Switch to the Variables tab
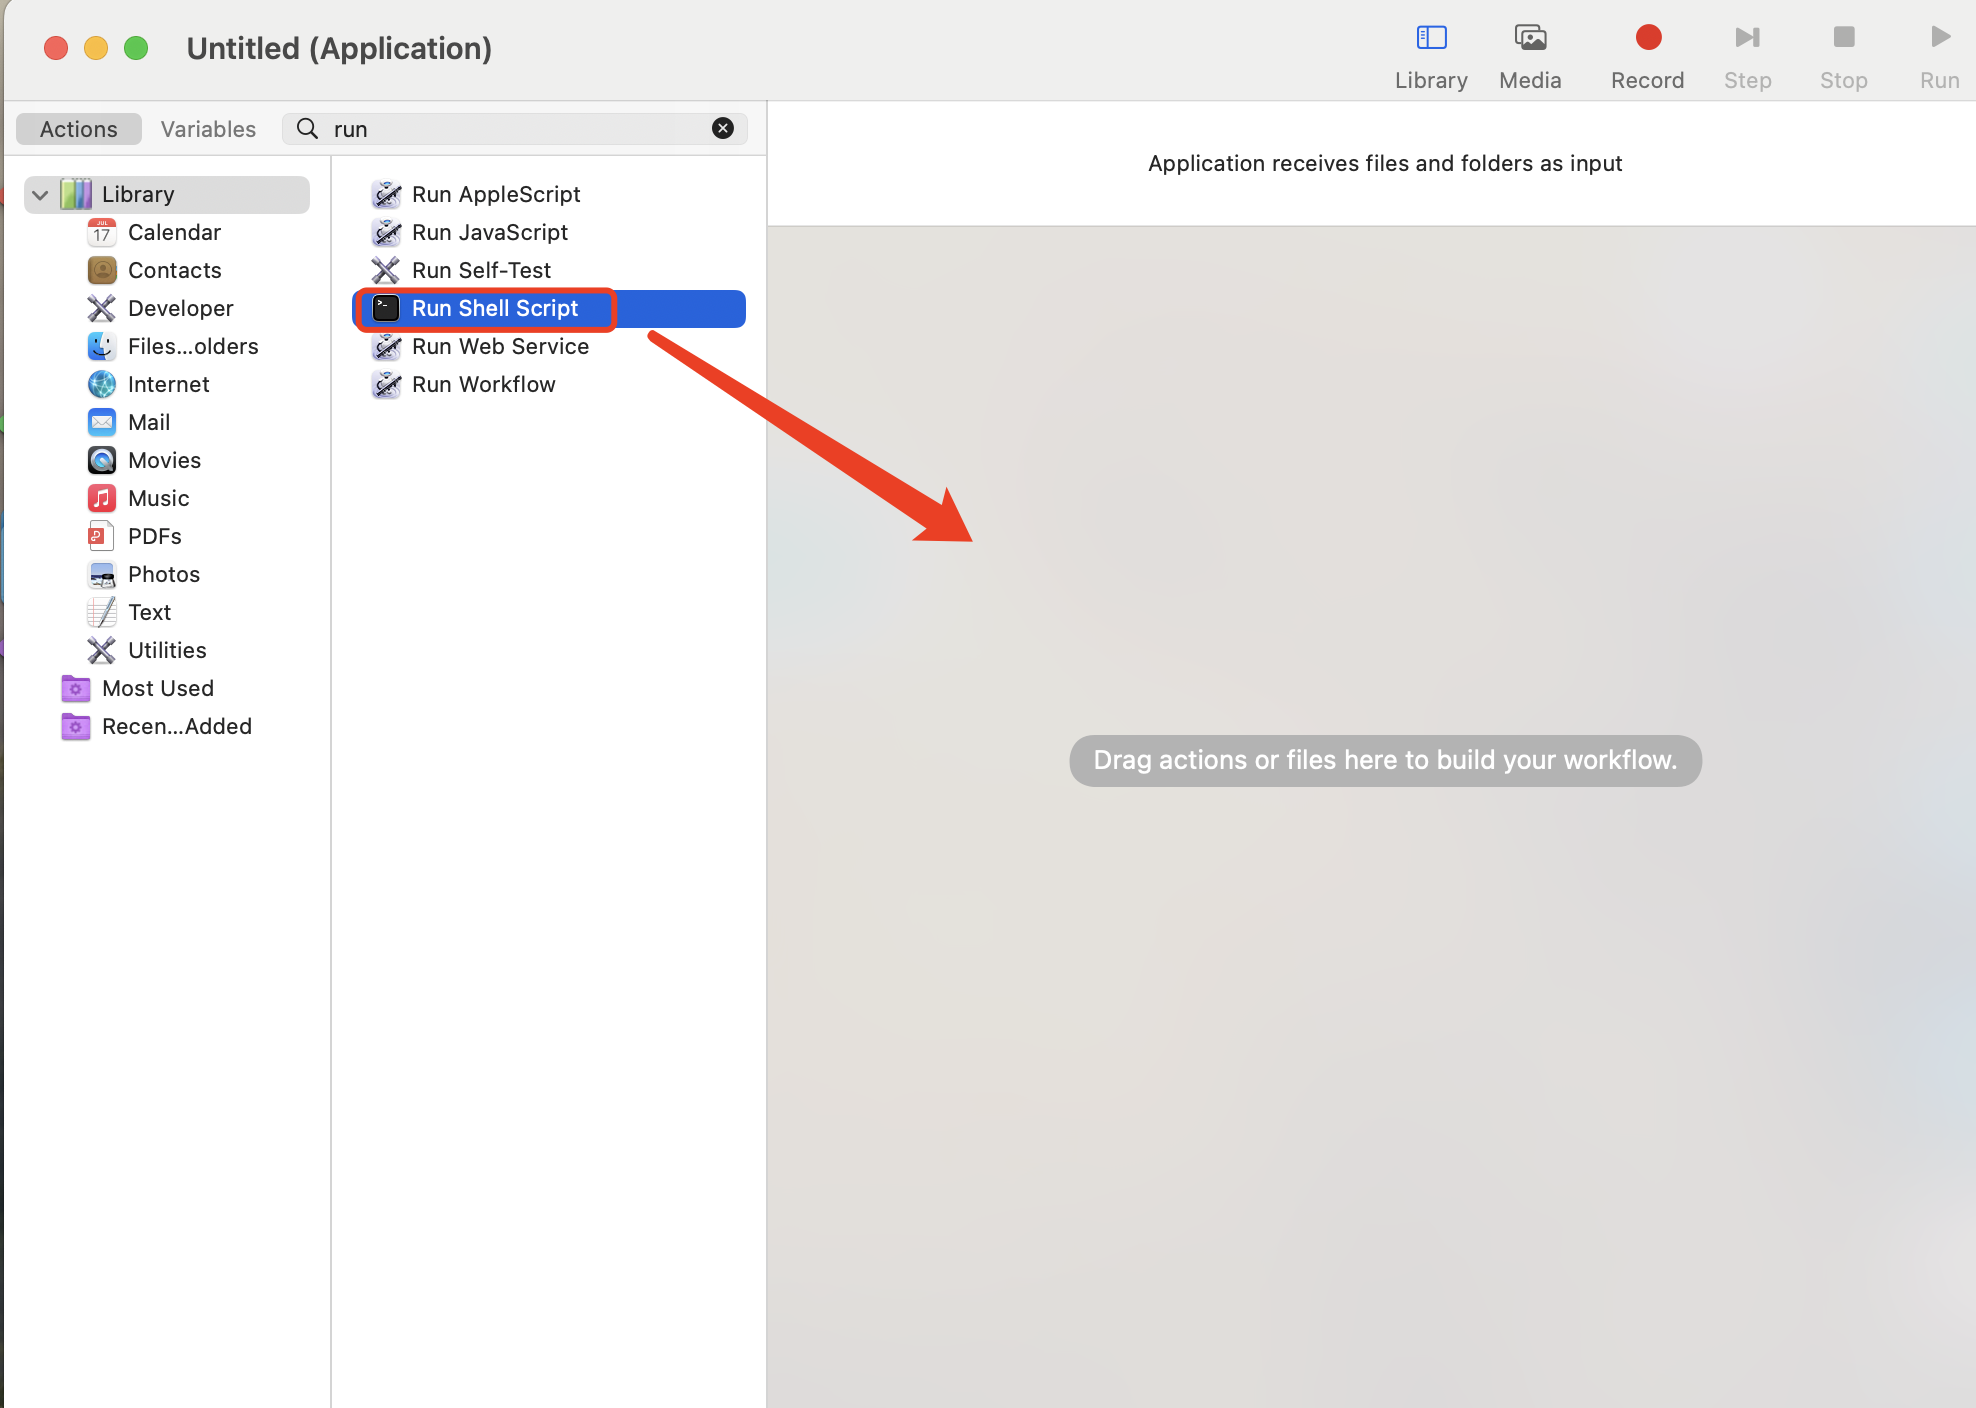Viewport: 1976px width, 1408px height. (208, 129)
